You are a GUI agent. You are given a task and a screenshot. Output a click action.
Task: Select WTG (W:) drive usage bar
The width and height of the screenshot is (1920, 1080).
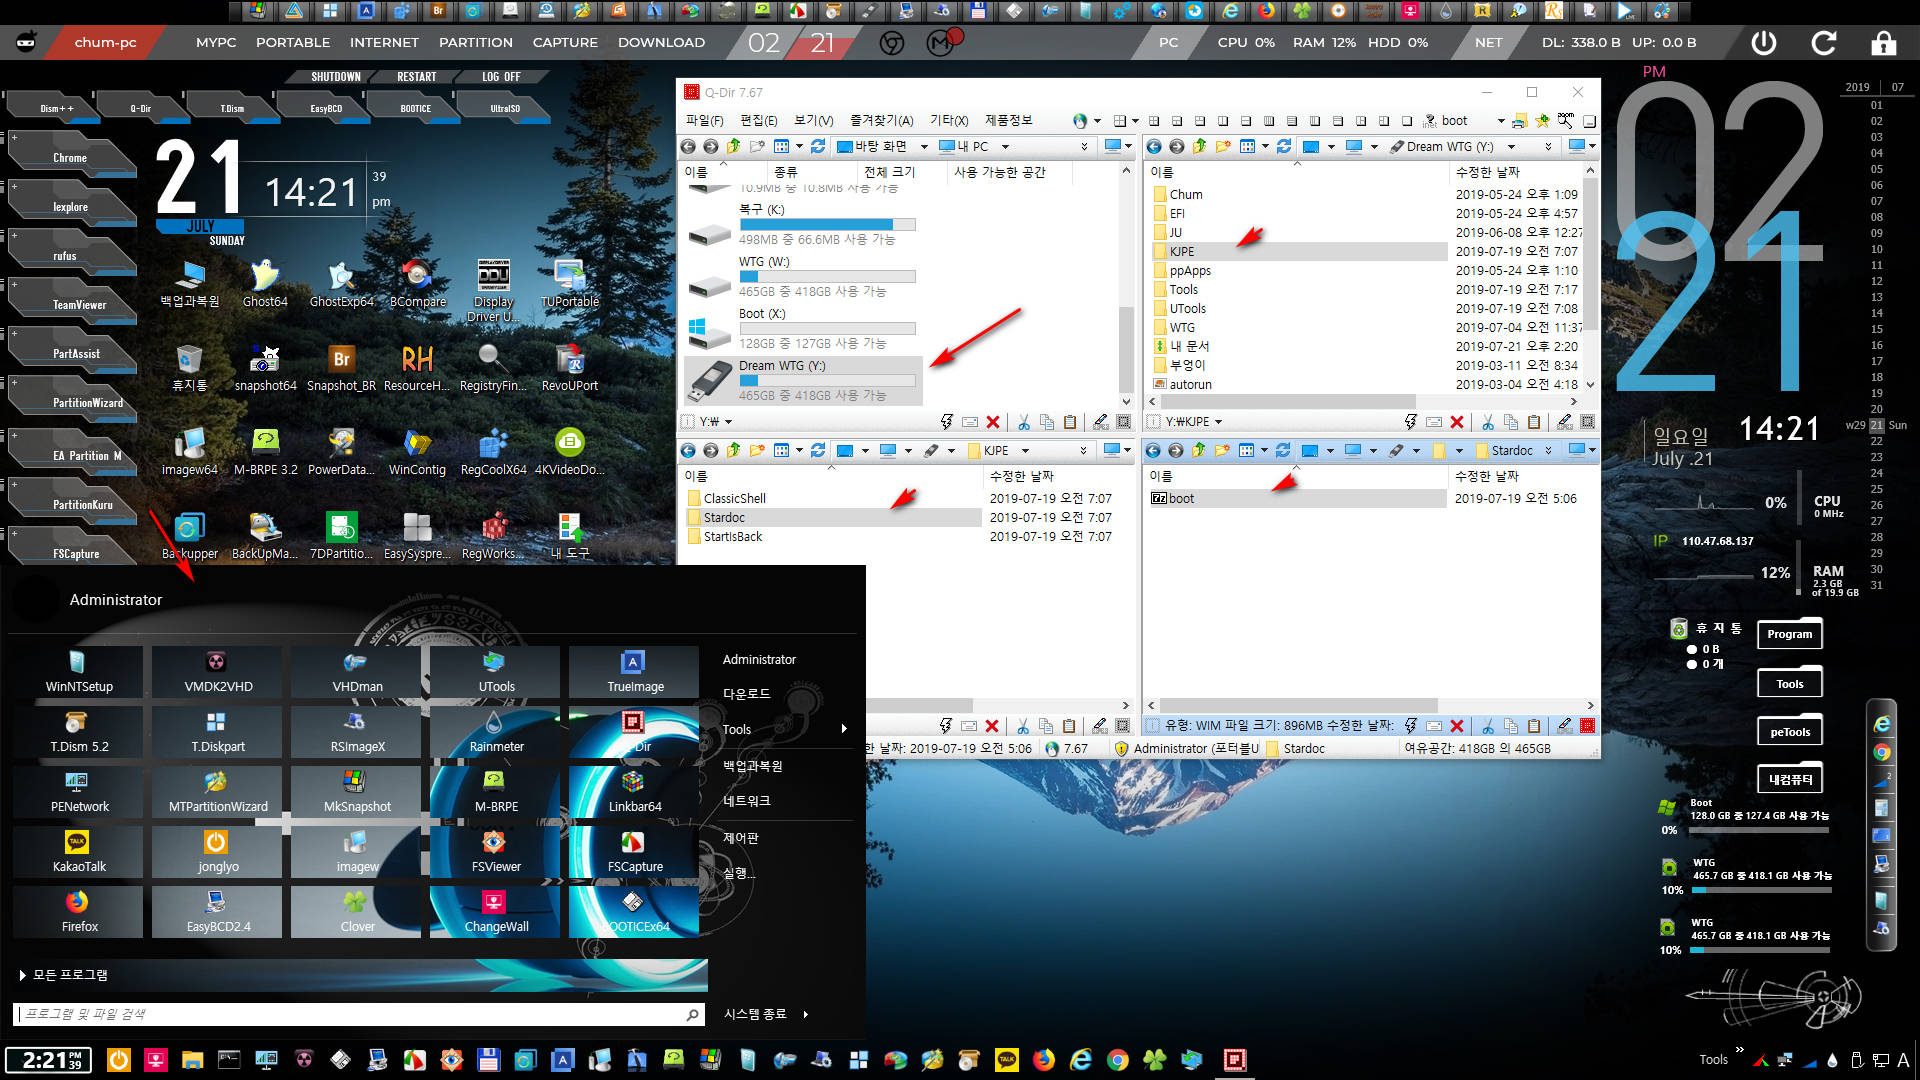click(827, 277)
